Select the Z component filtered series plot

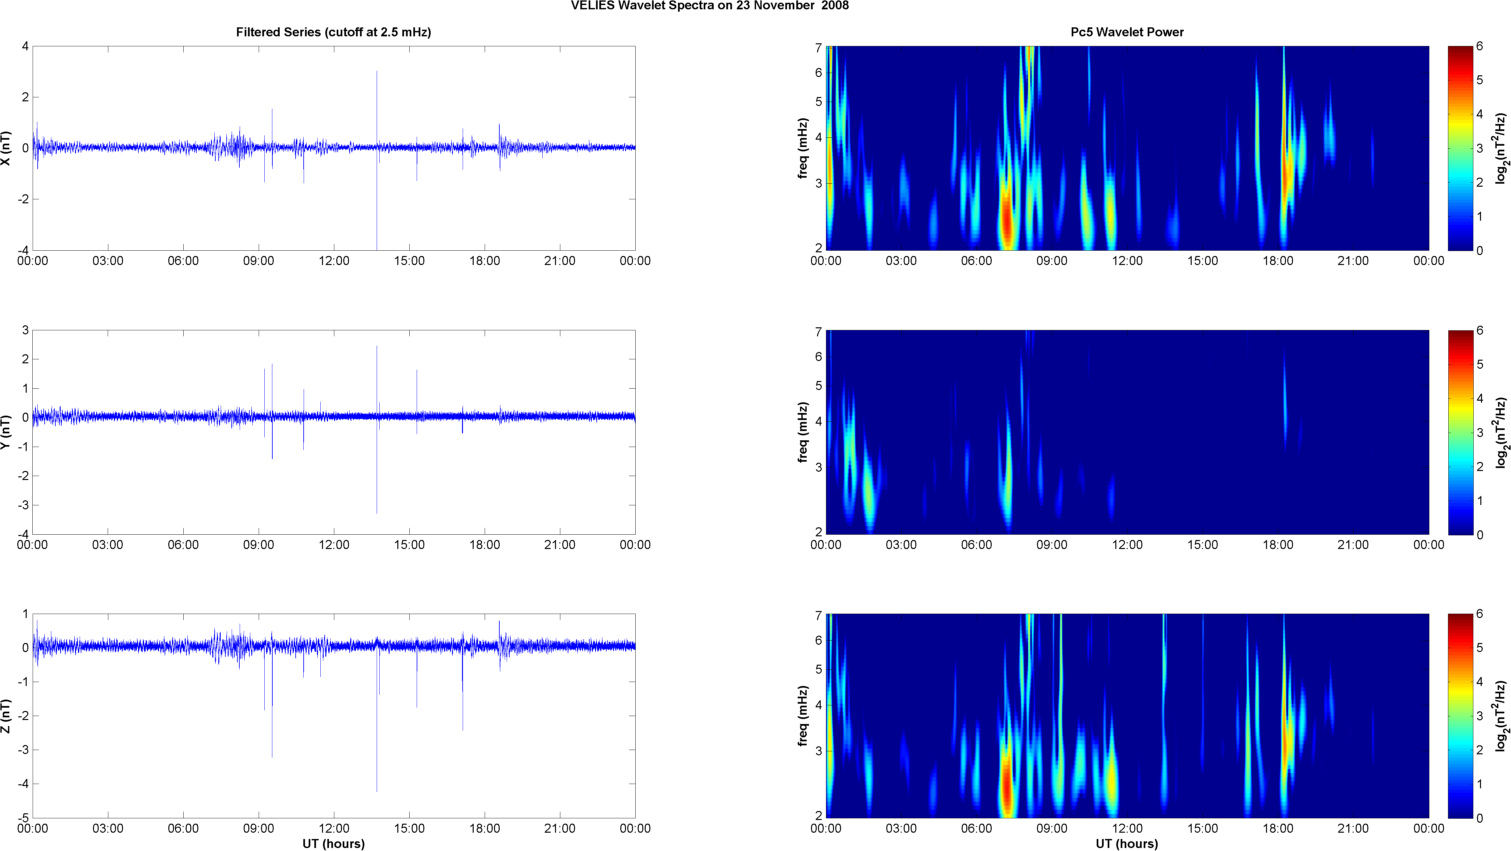[334, 716]
